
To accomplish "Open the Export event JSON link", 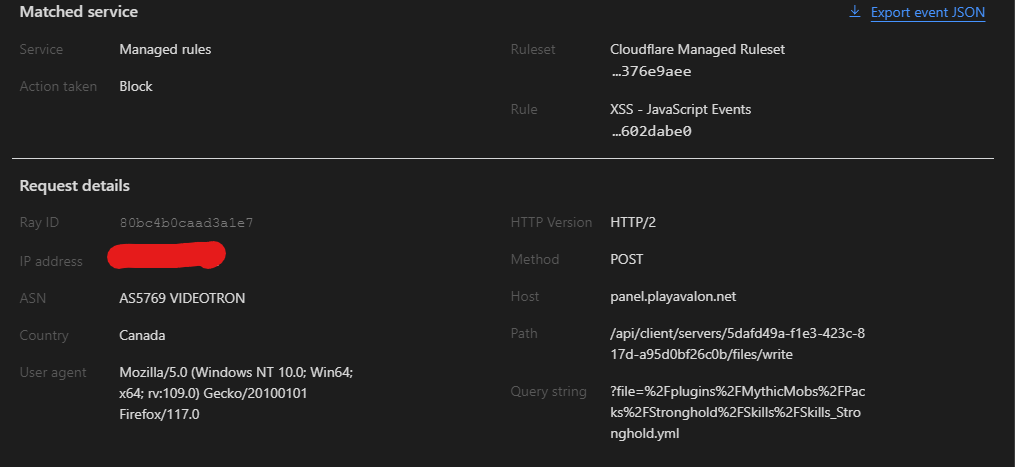I will click(928, 13).
